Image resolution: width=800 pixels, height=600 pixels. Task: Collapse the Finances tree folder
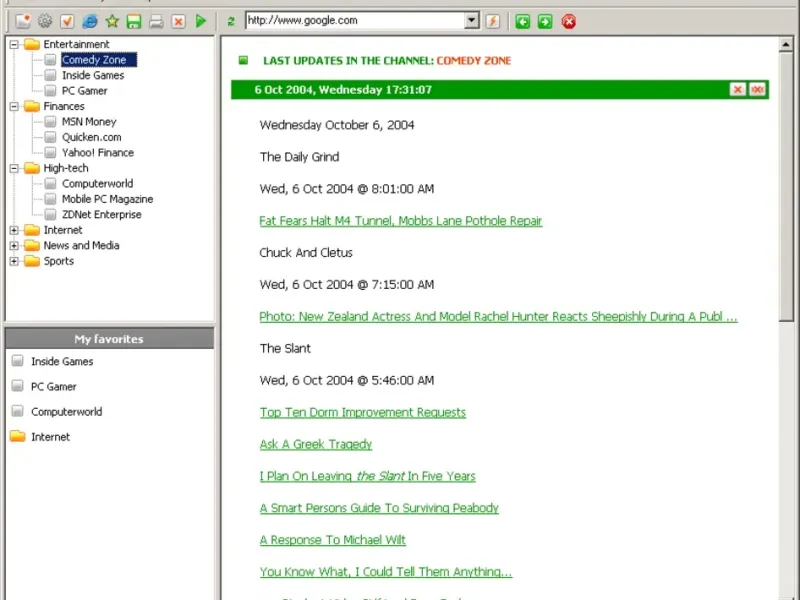coord(14,106)
